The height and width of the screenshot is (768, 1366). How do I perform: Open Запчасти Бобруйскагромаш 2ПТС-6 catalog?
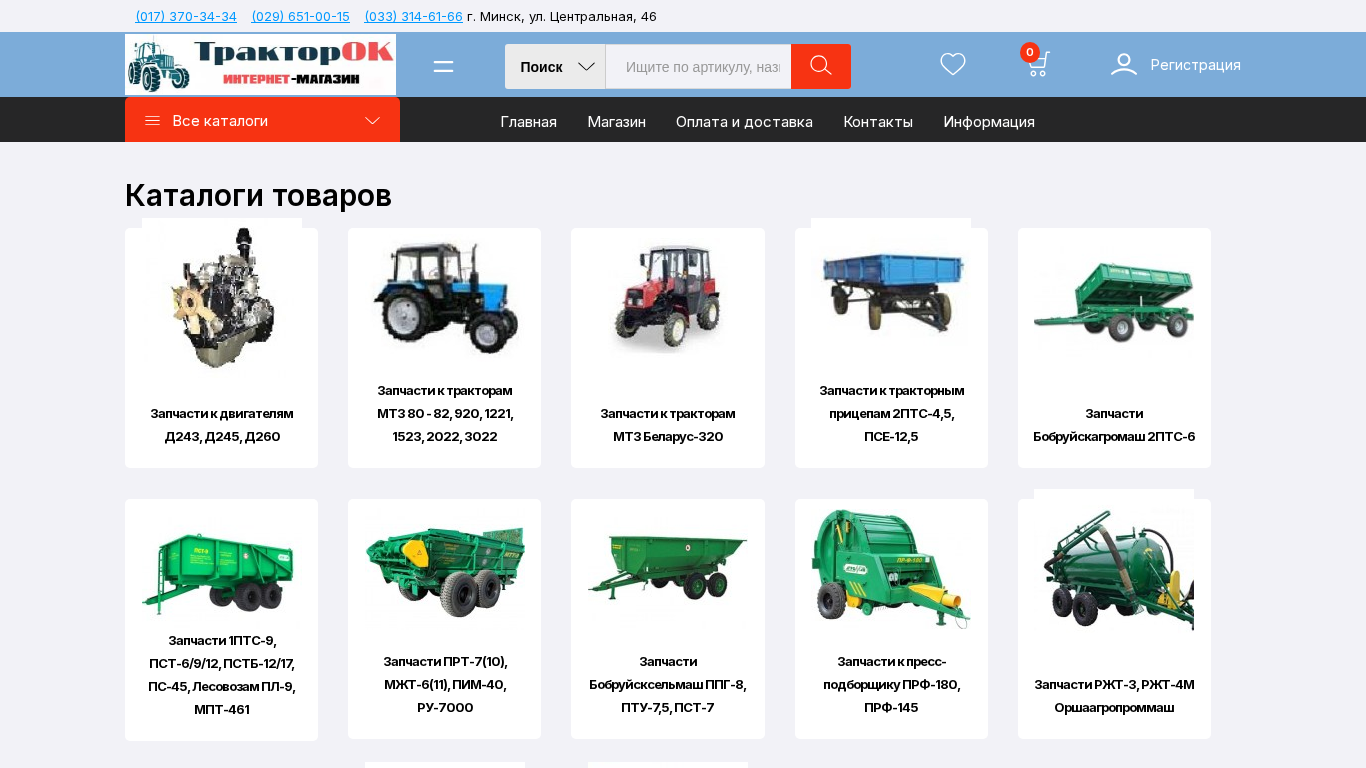coord(1114,425)
